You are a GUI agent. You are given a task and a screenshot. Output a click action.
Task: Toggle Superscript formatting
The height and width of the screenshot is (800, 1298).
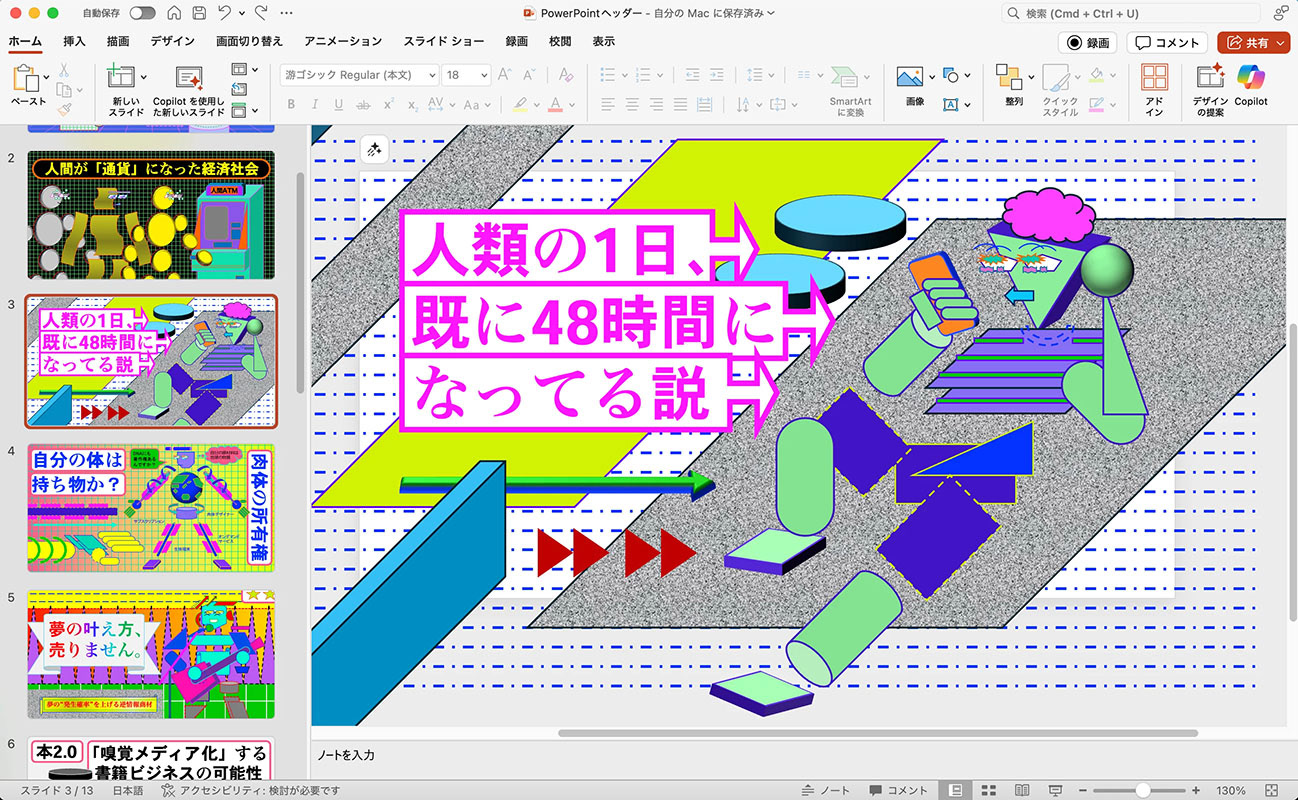click(388, 104)
